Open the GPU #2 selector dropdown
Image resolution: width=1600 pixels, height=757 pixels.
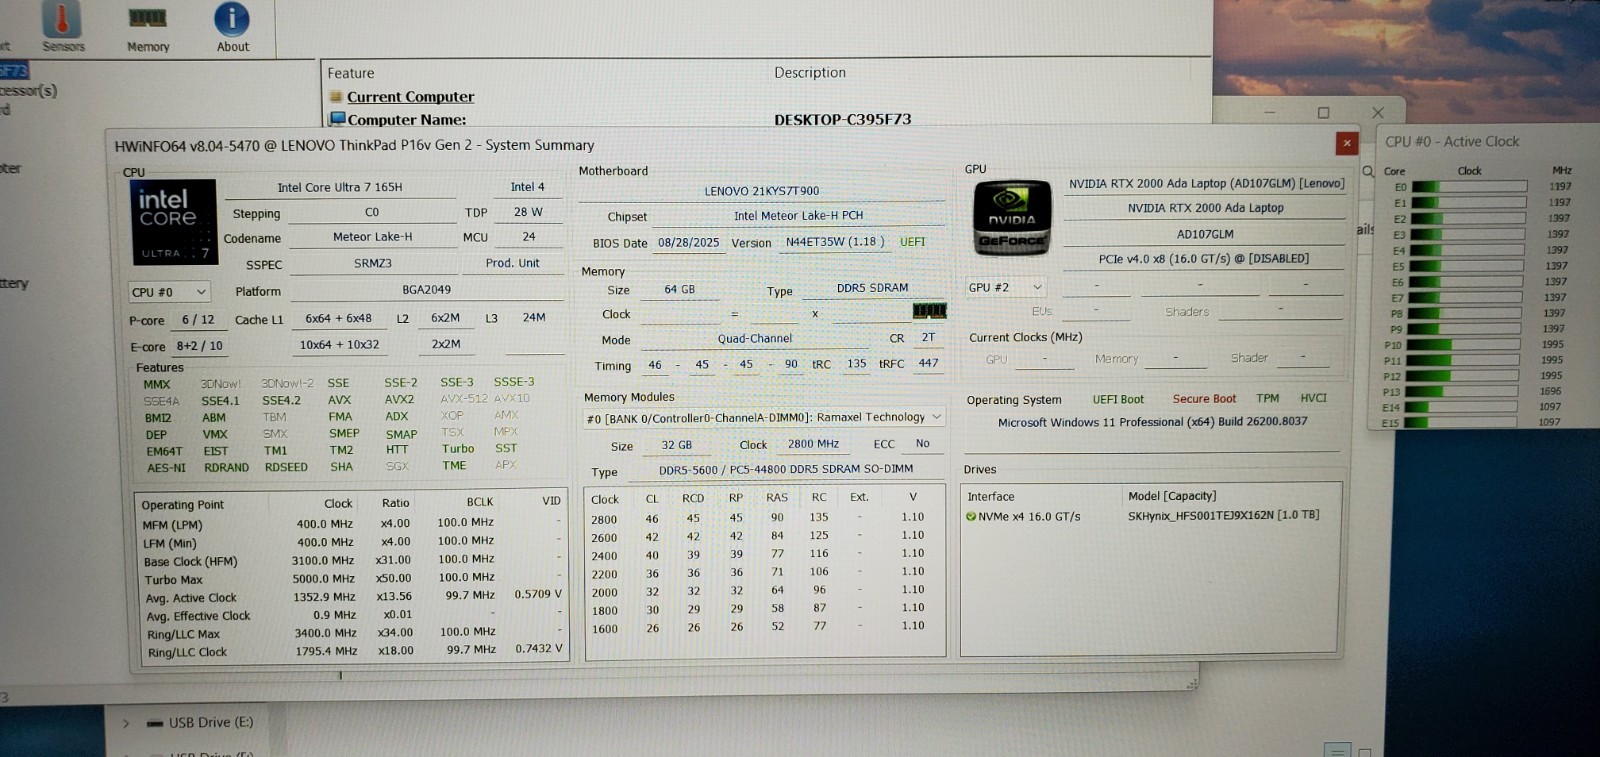1005,287
